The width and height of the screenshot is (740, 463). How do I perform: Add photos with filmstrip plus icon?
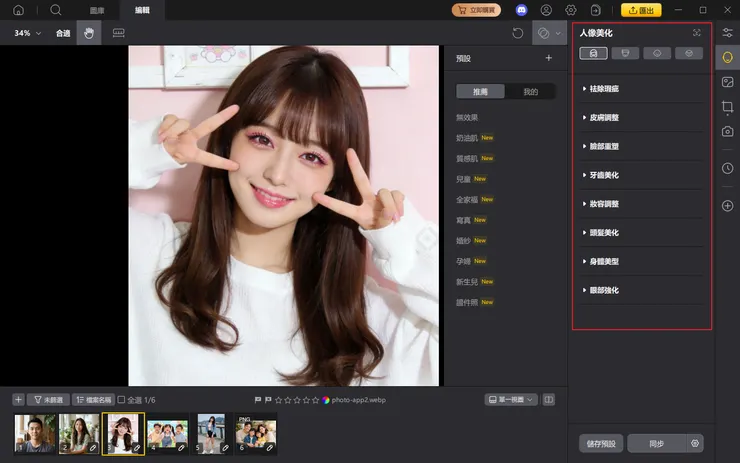(x=18, y=400)
